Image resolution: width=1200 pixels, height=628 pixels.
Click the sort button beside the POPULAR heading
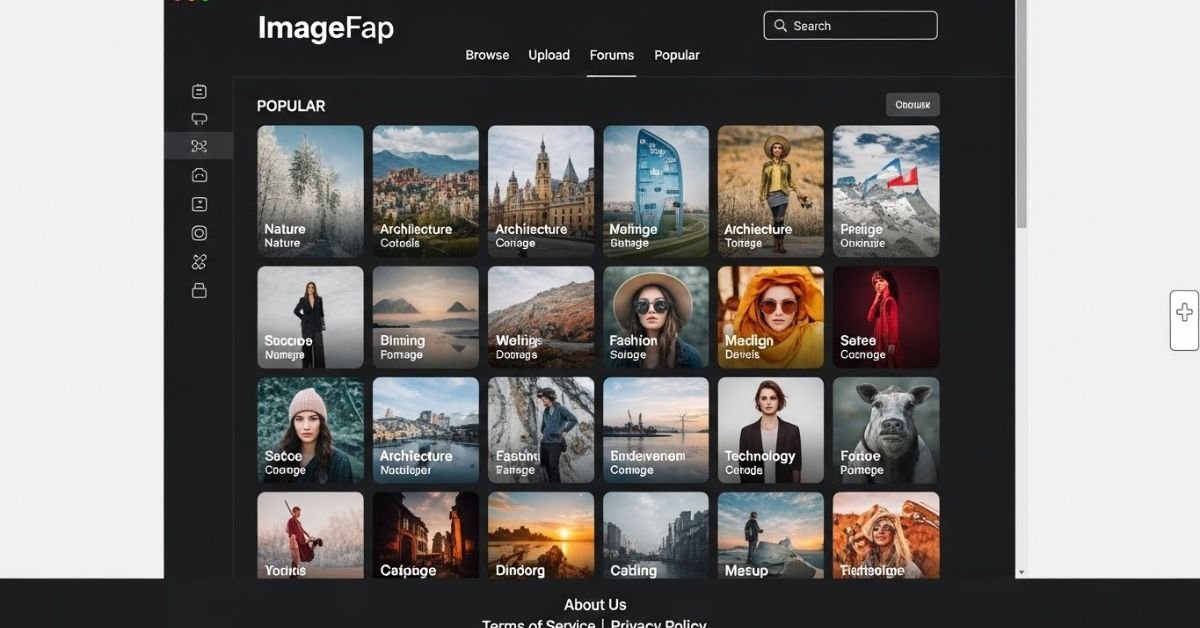[912, 104]
